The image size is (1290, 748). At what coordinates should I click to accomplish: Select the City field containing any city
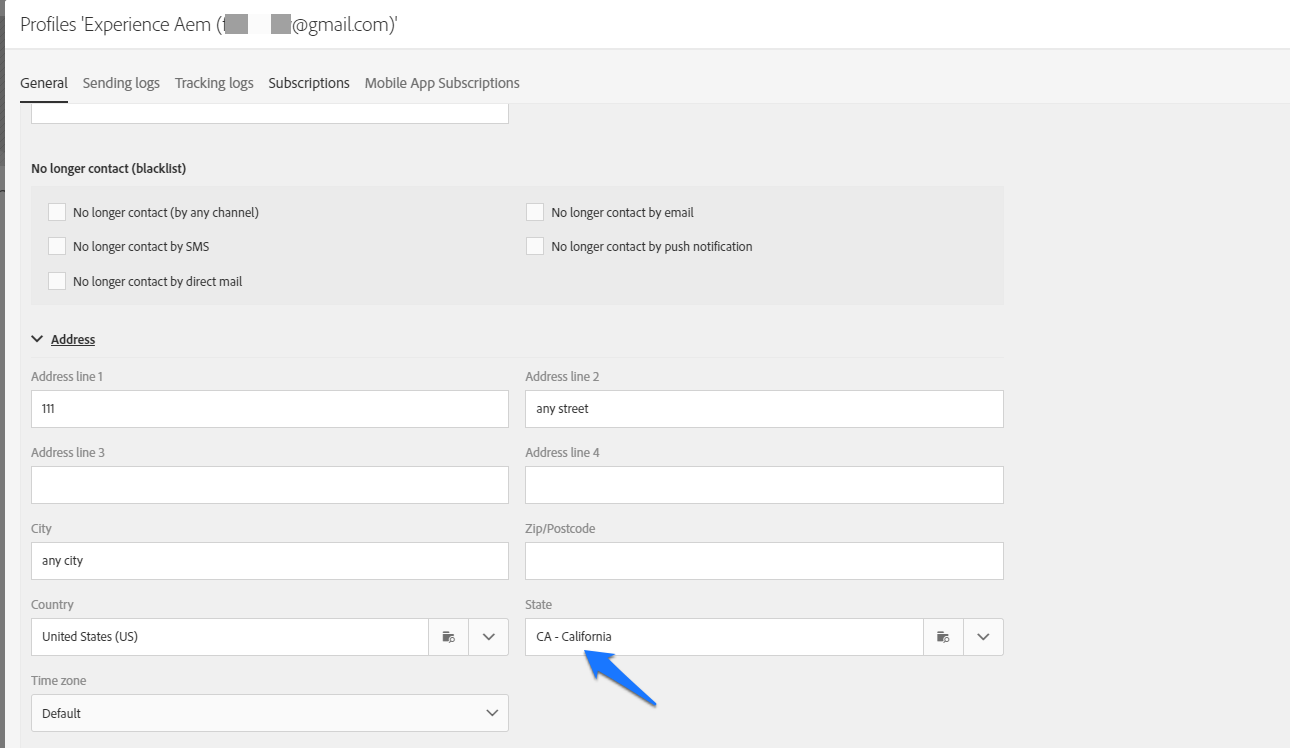269,560
